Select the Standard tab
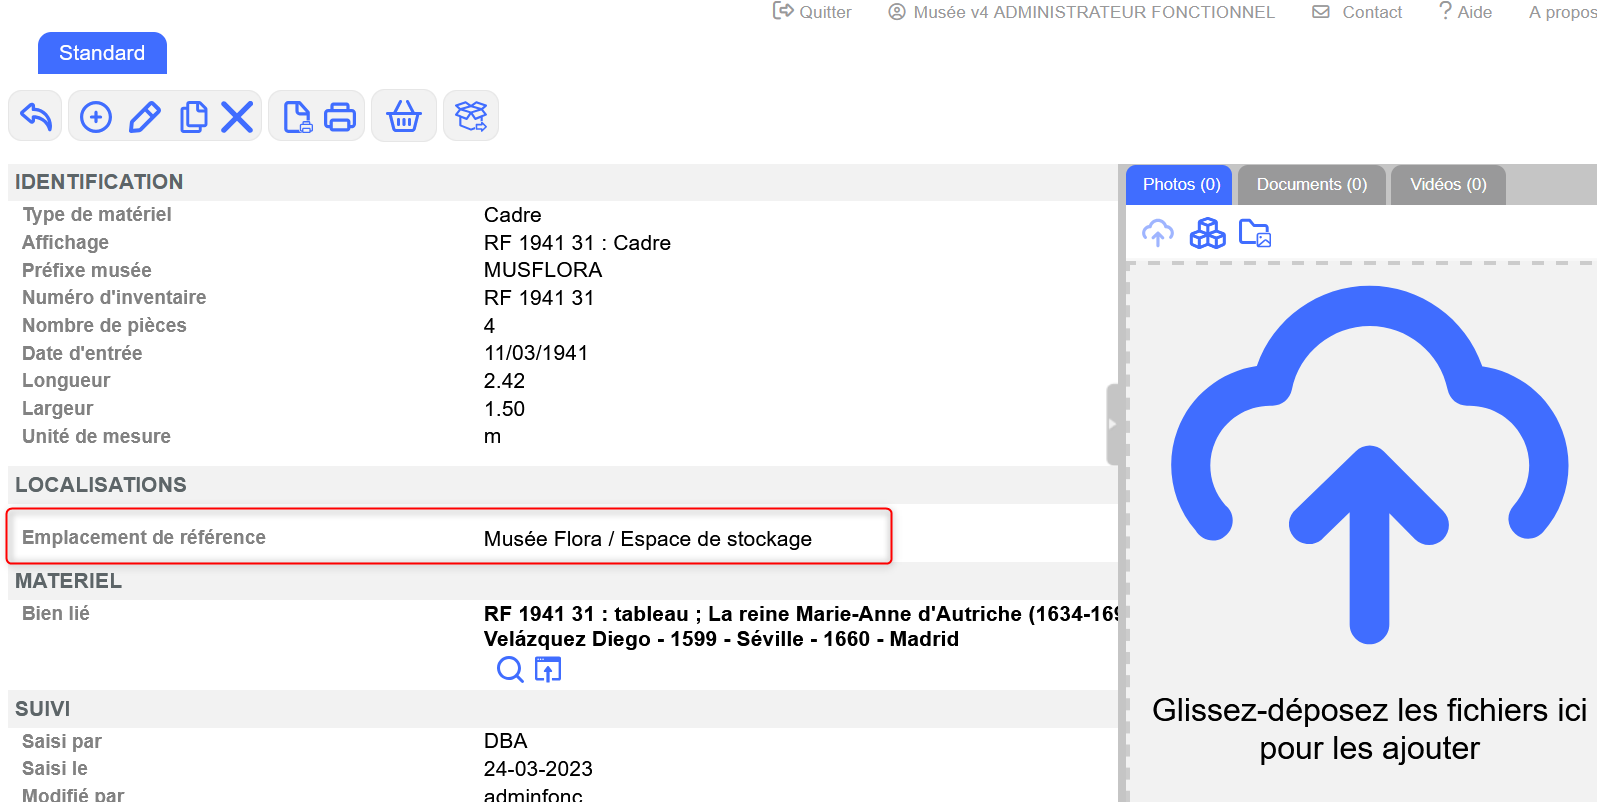The height and width of the screenshot is (802, 1597). point(102,53)
